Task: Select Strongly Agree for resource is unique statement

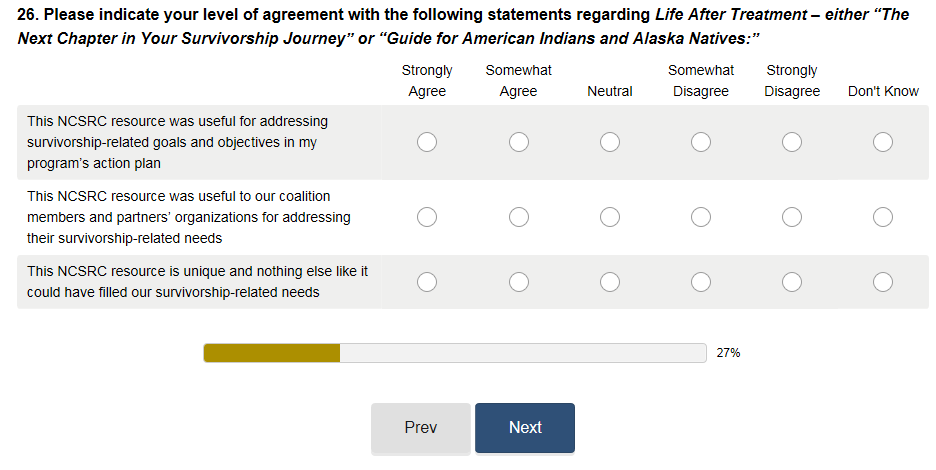Action: pyautogui.click(x=427, y=282)
